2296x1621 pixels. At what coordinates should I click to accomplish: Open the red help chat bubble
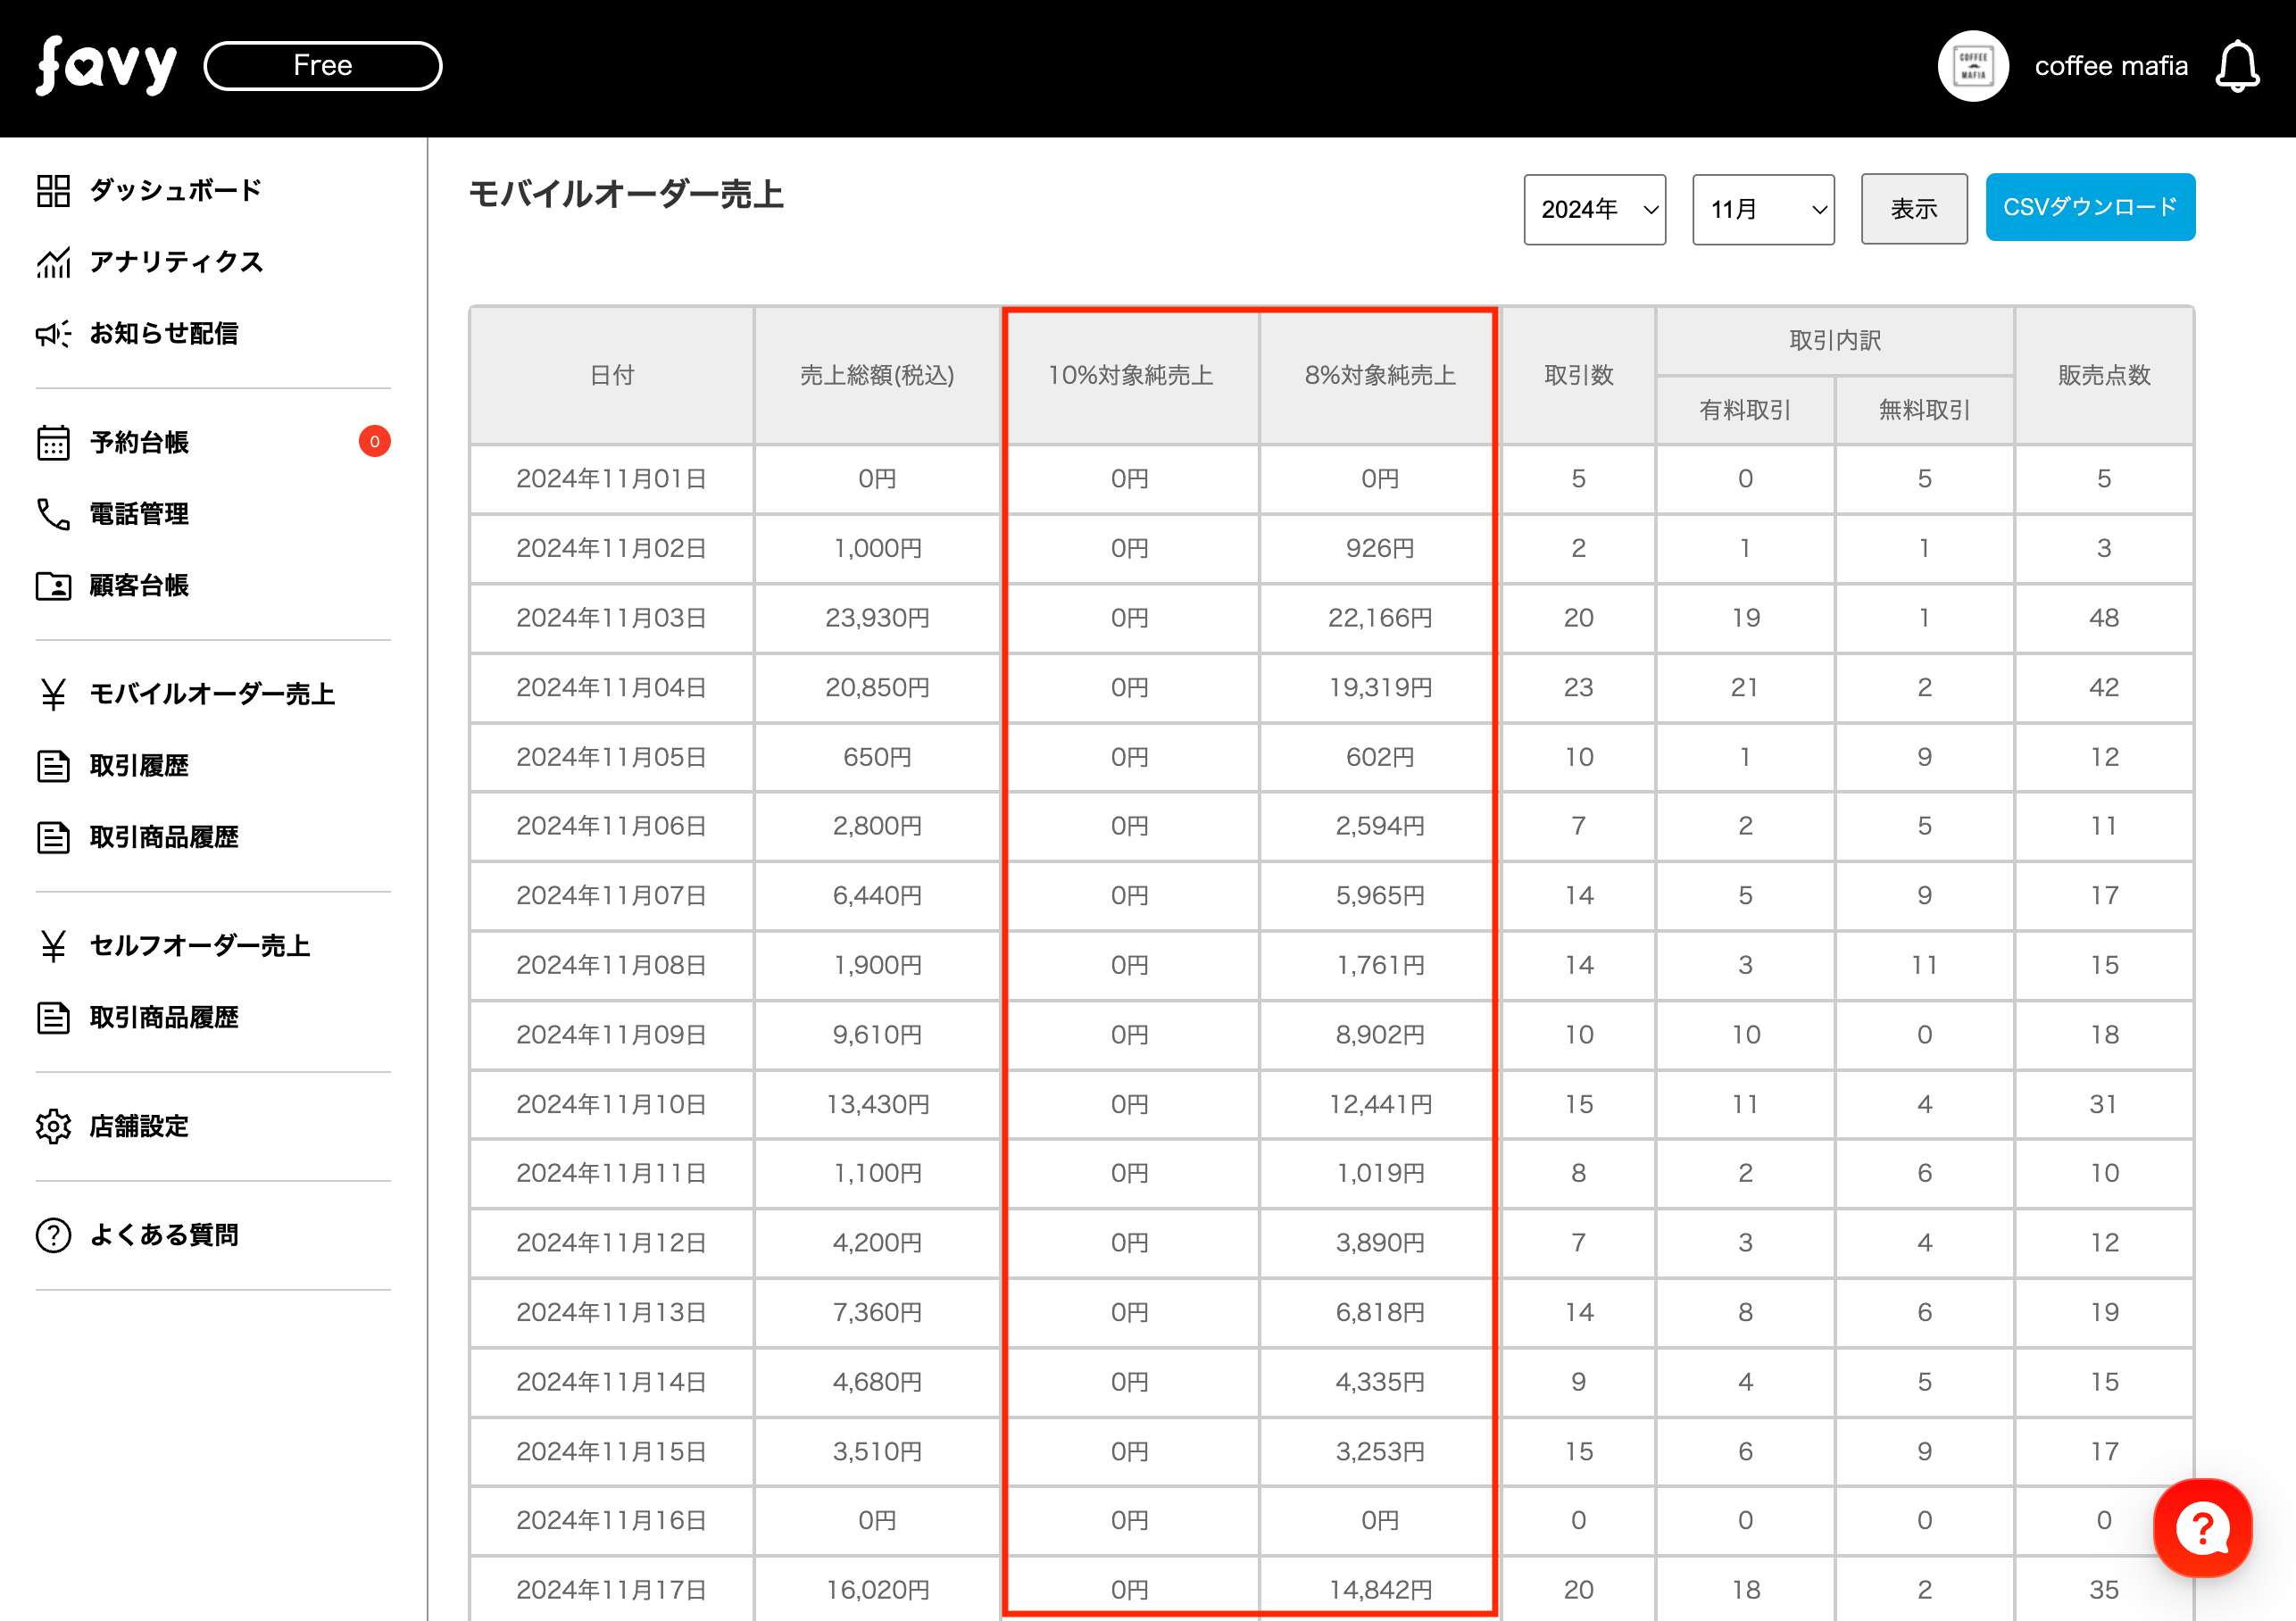point(2201,1527)
